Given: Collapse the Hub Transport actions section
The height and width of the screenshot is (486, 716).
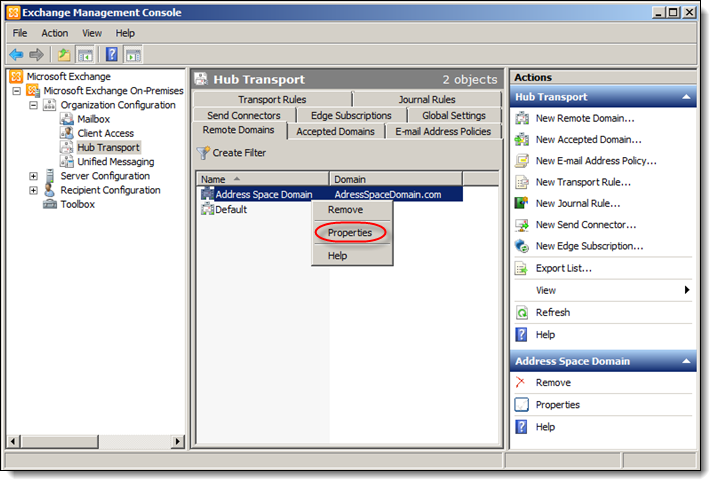Looking at the screenshot, I should pos(686,97).
